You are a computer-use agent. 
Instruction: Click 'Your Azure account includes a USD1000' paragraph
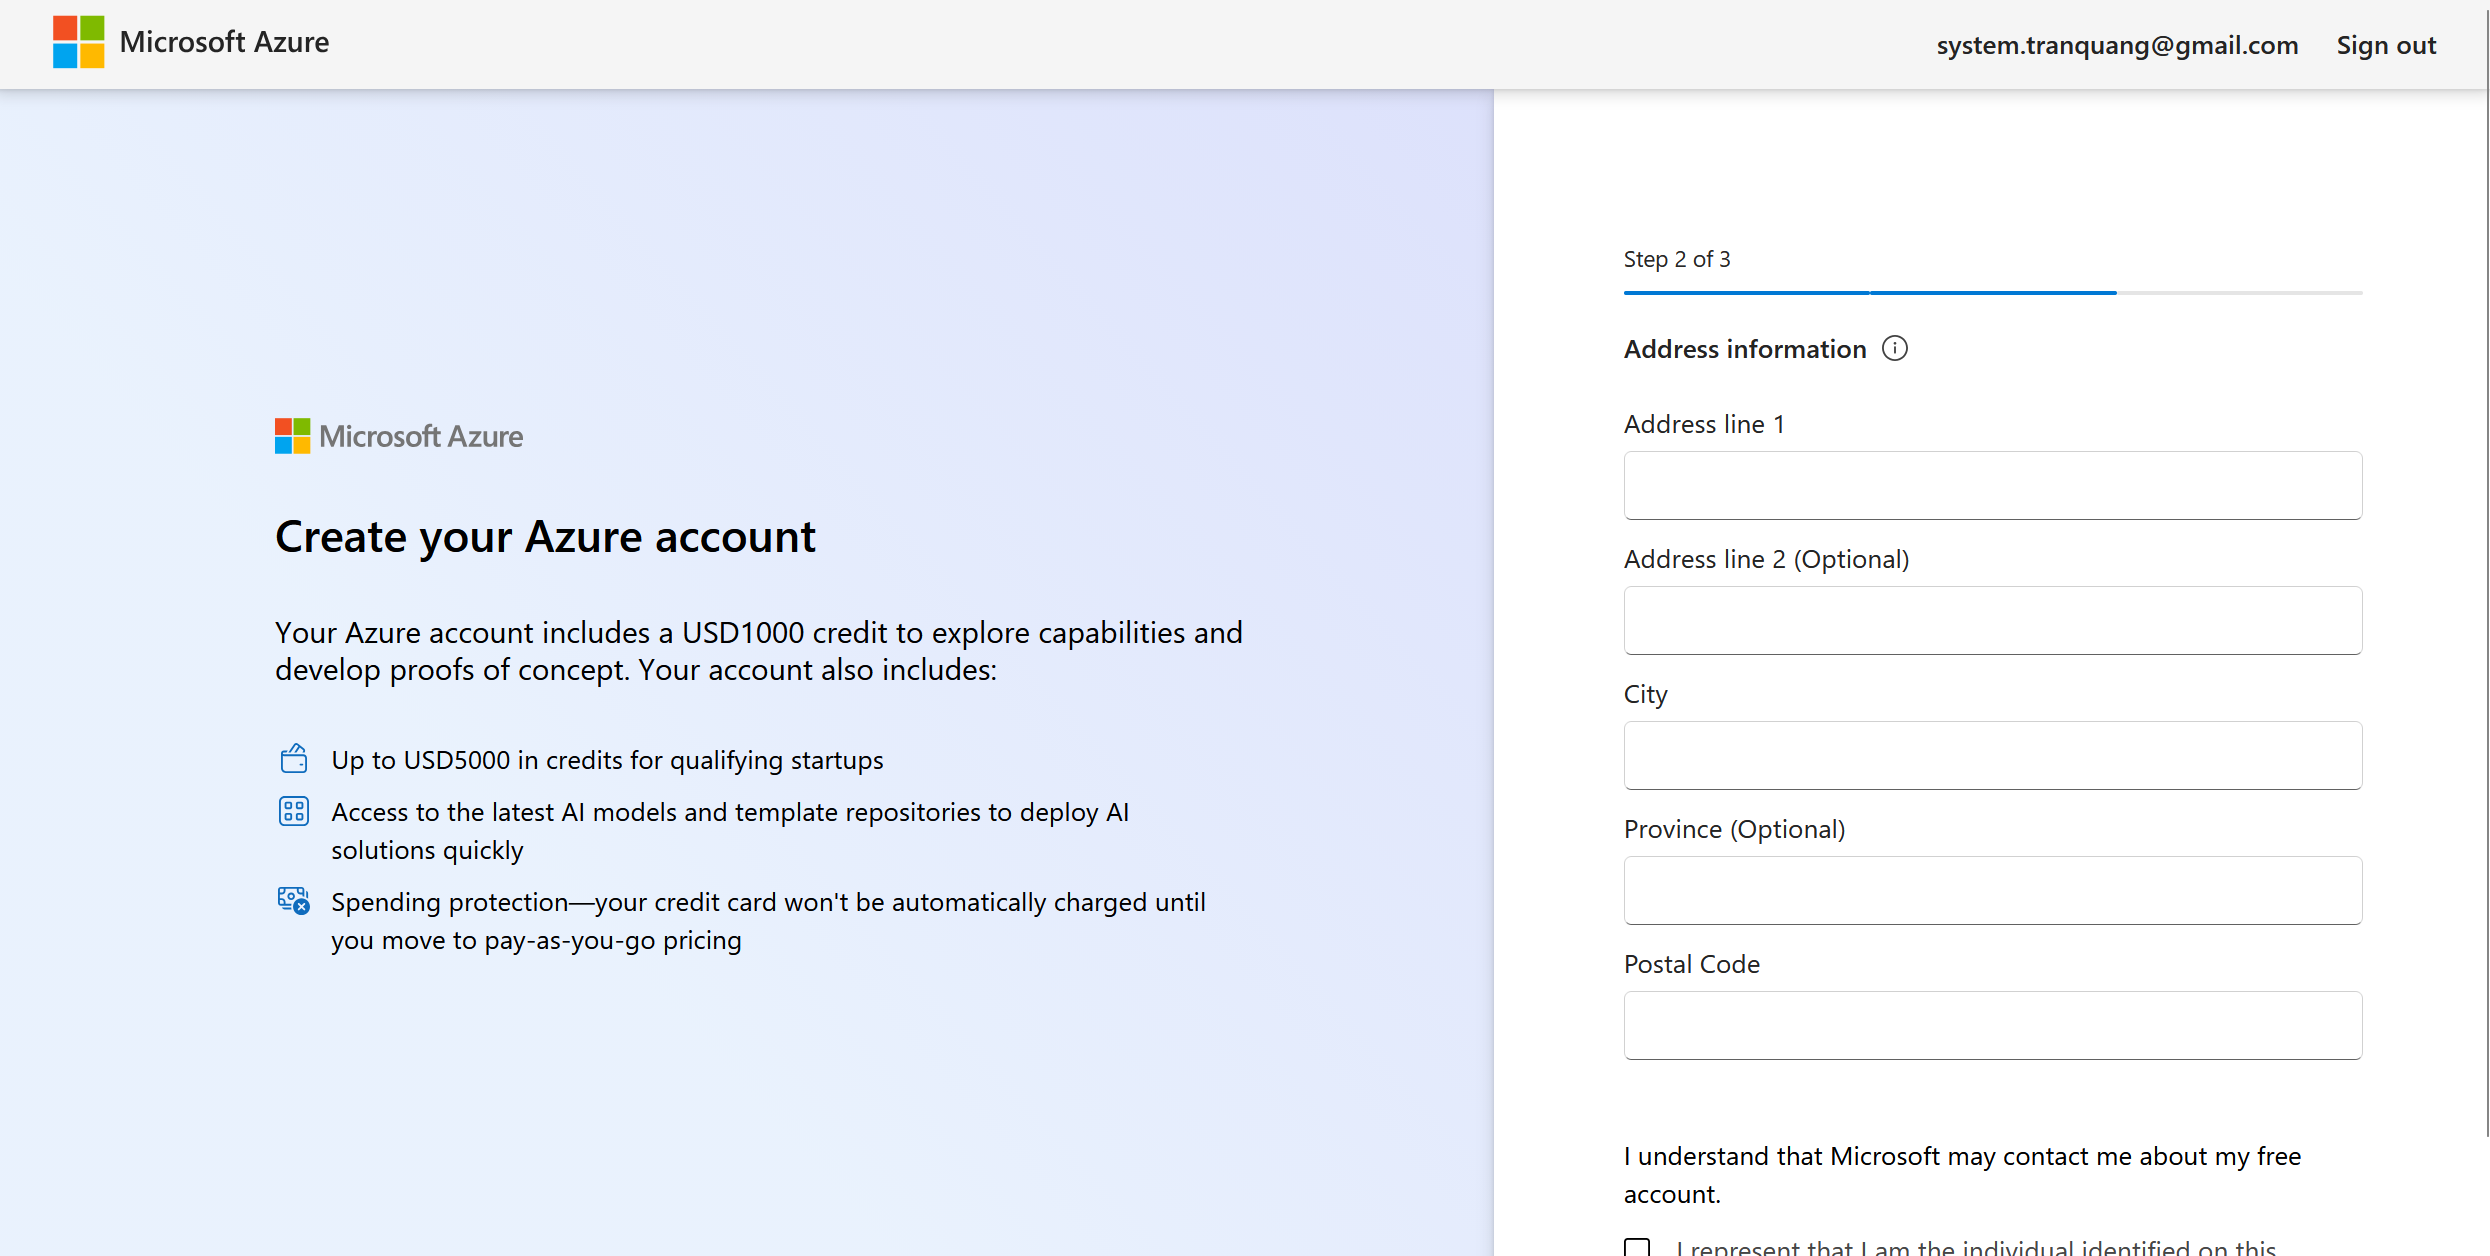pos(759,651)
